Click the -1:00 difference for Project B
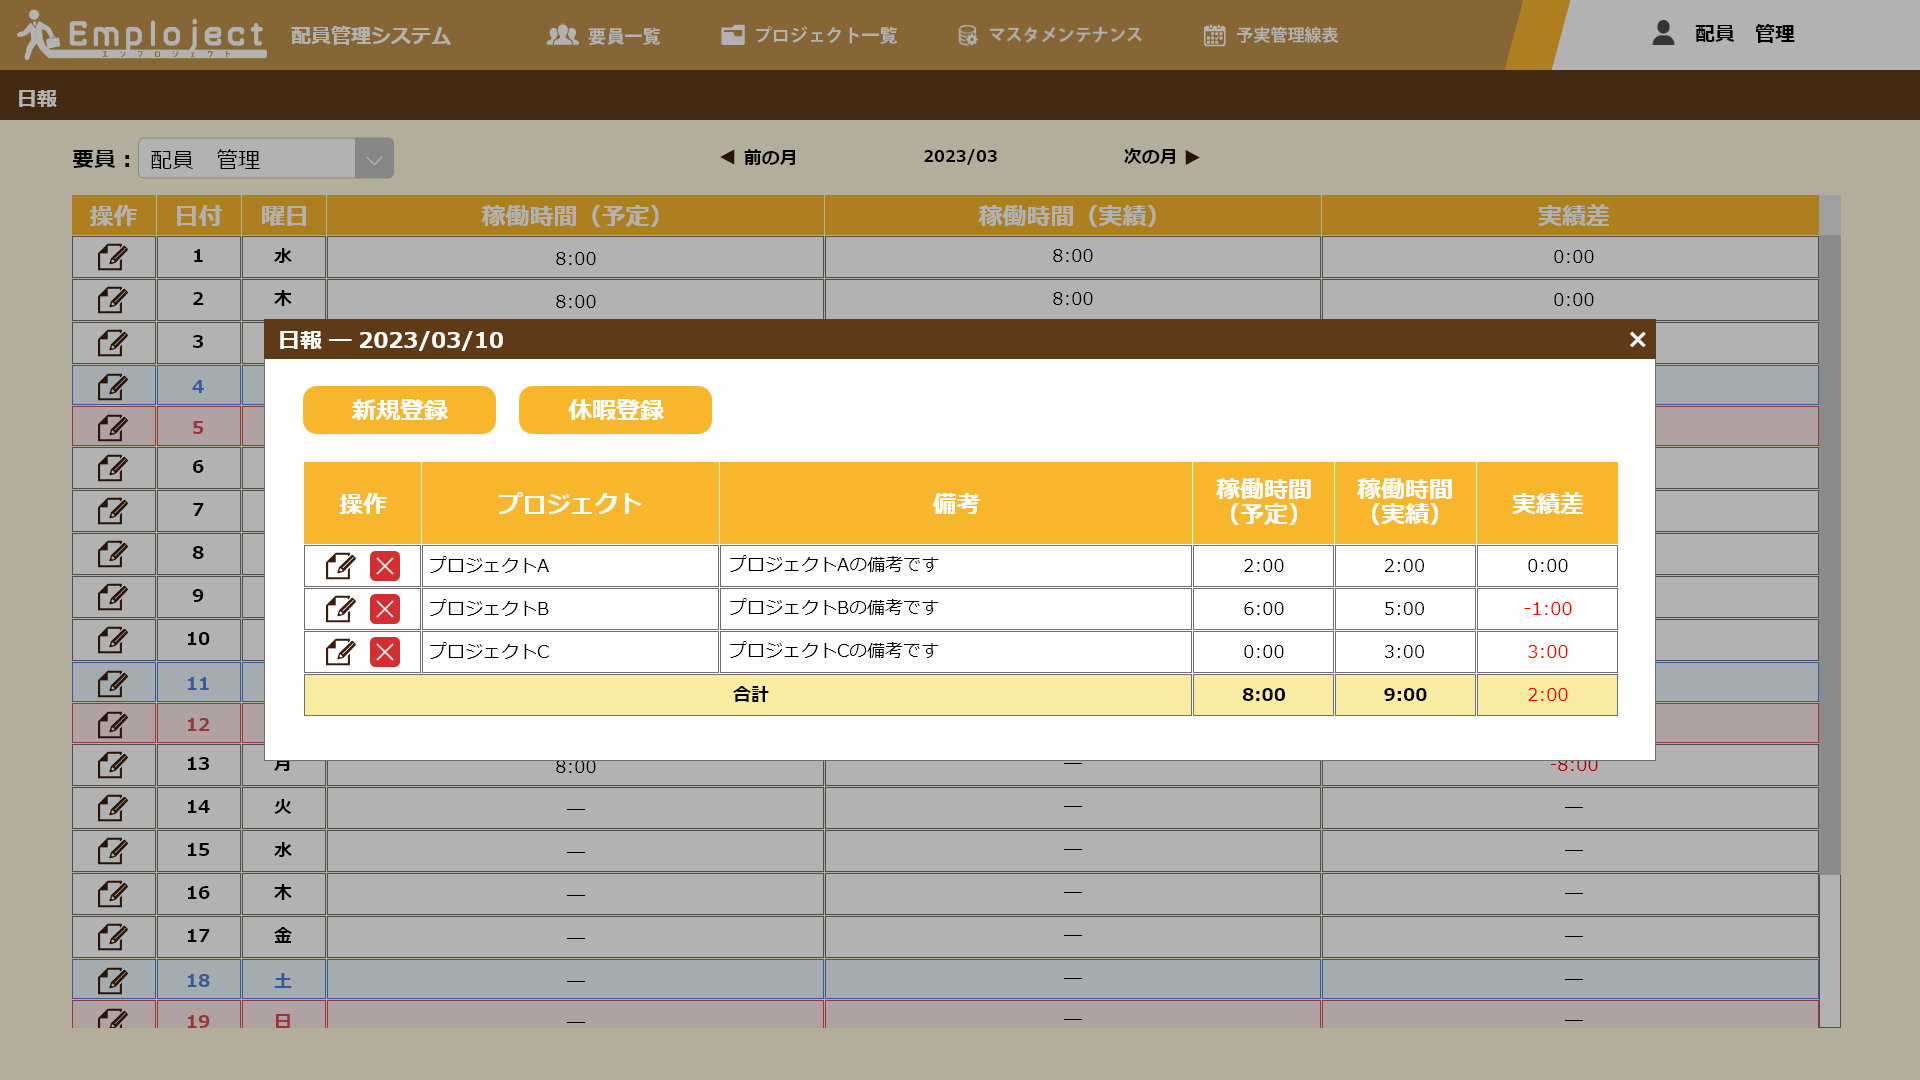Viewport: 1920px width, 1080px height. coord(1547,609)
